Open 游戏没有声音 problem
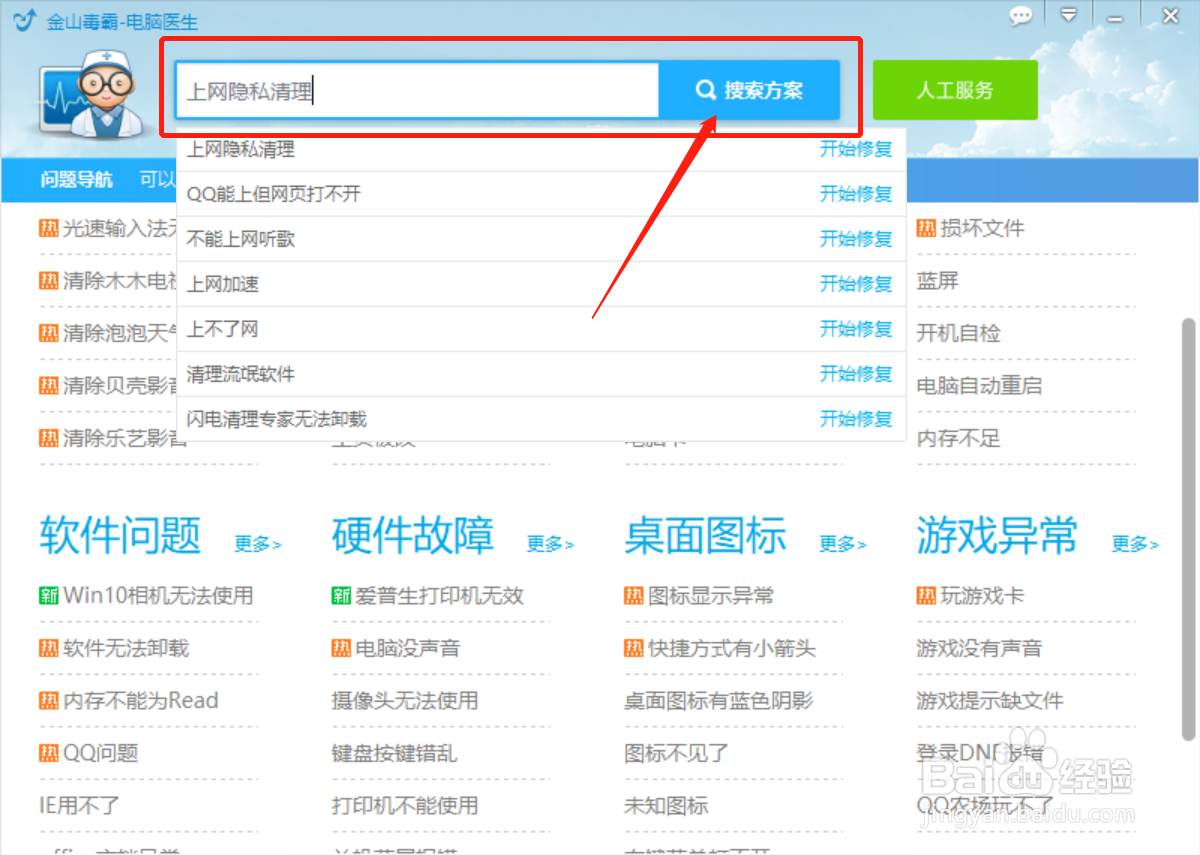1200x855 pixels. tap(979, 648)
